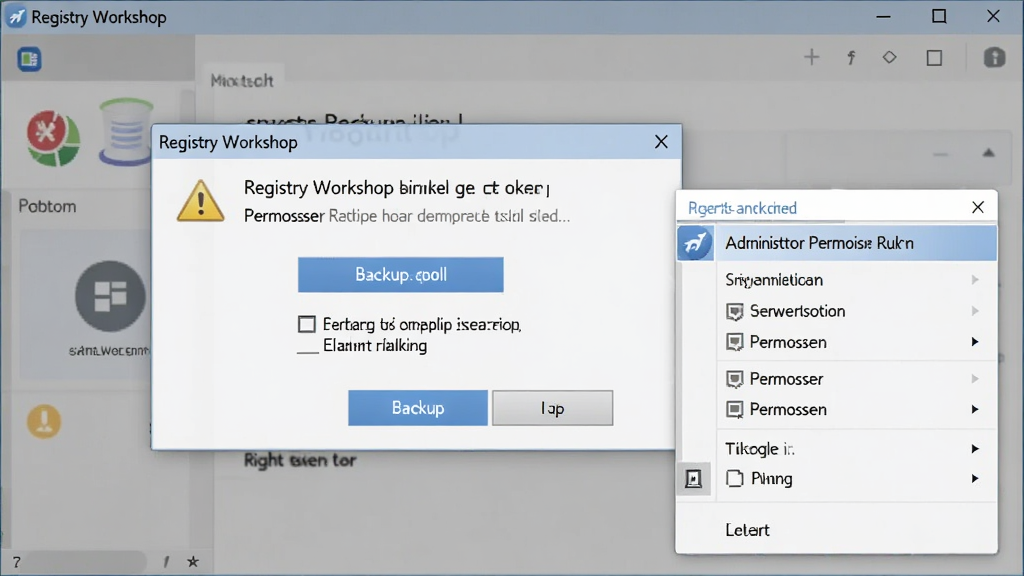Viewport: 1024px width, 576px height.
Task: Click the Right tsien tor text below dialog
Action: tap(300, 460)
